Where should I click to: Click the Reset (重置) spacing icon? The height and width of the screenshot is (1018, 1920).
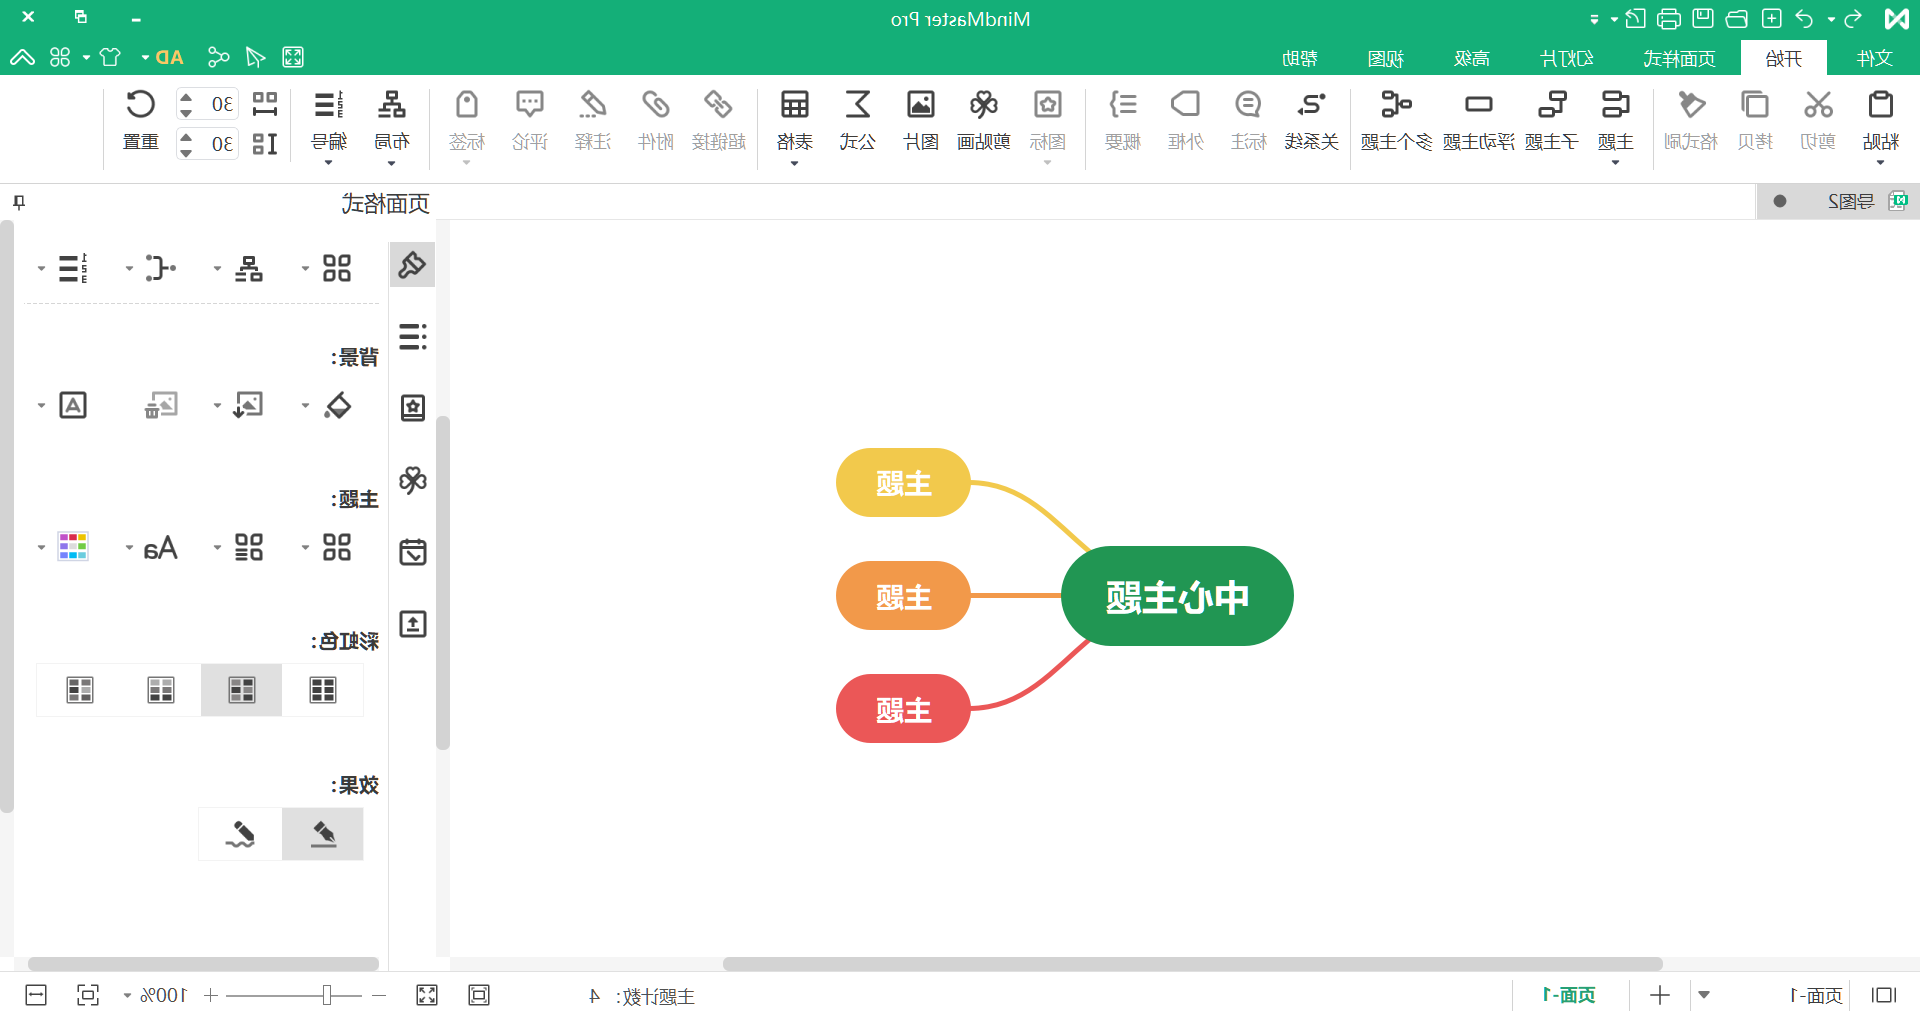pyautogui.click(x=141, y=105)
